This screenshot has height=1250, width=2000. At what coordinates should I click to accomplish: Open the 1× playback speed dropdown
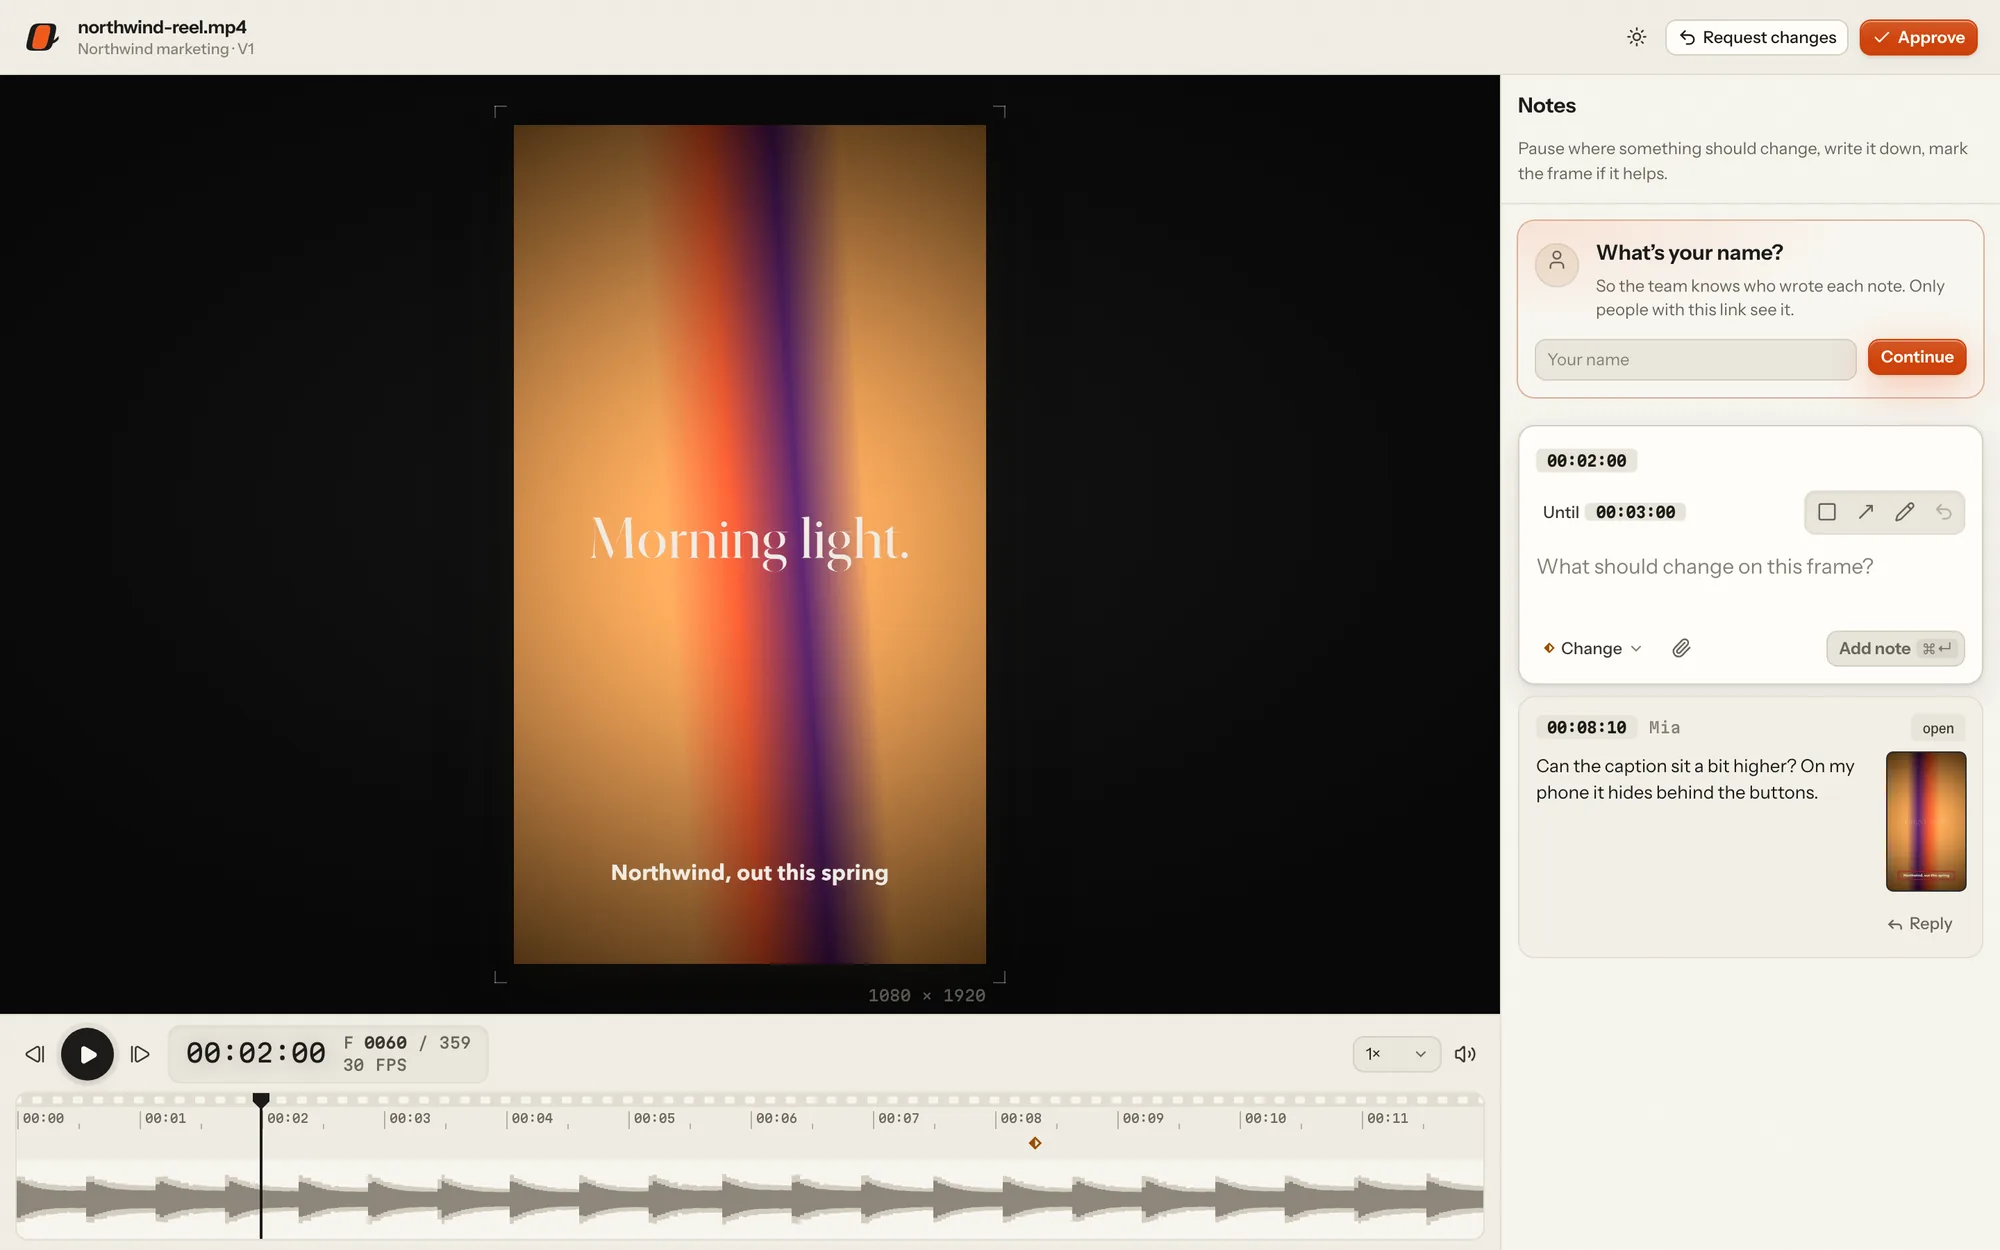click(x=1396, y=1054)
